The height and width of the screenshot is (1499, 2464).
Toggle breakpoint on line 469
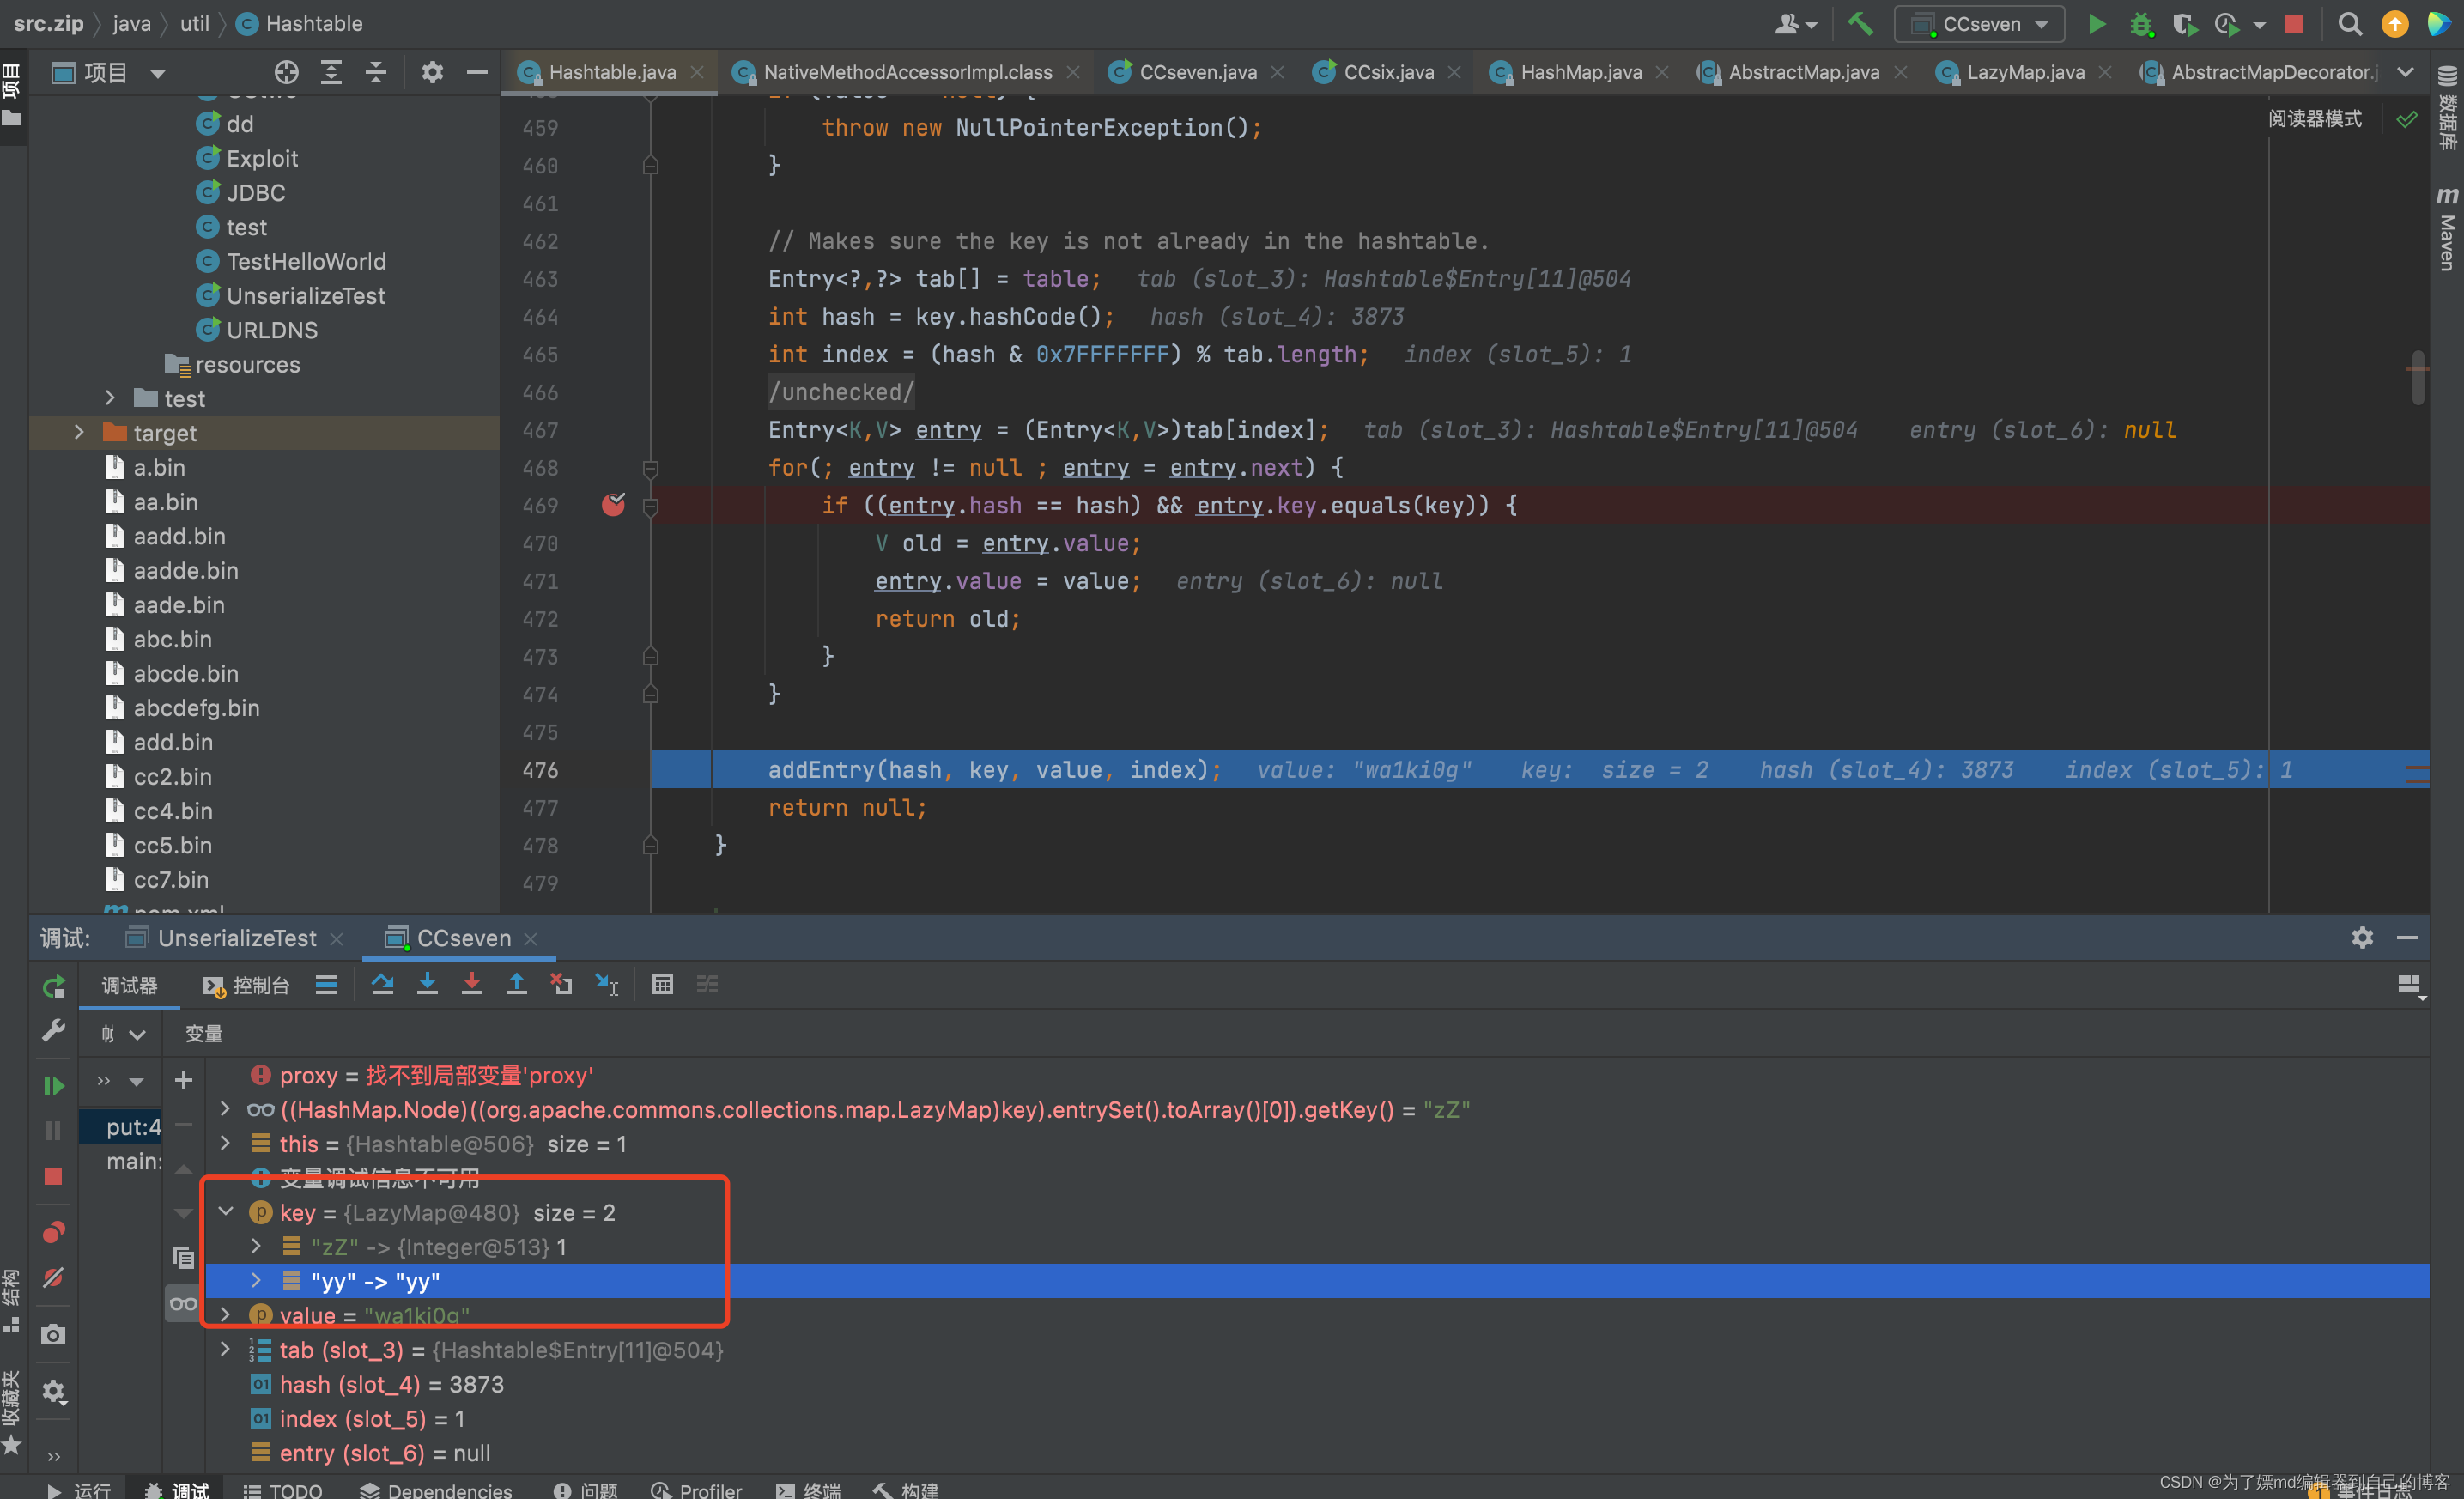pyautogui.click(x=612, y=505)
